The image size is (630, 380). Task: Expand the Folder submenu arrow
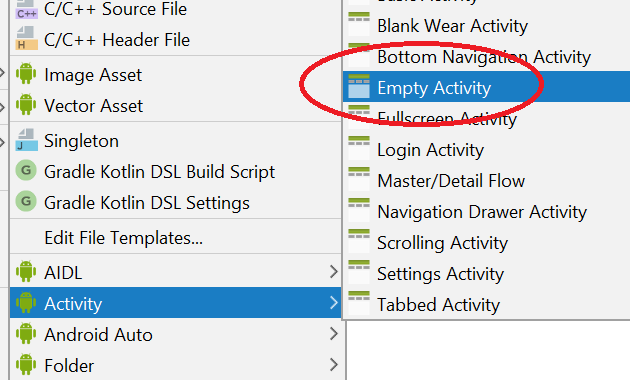click(x=333, y=364)
